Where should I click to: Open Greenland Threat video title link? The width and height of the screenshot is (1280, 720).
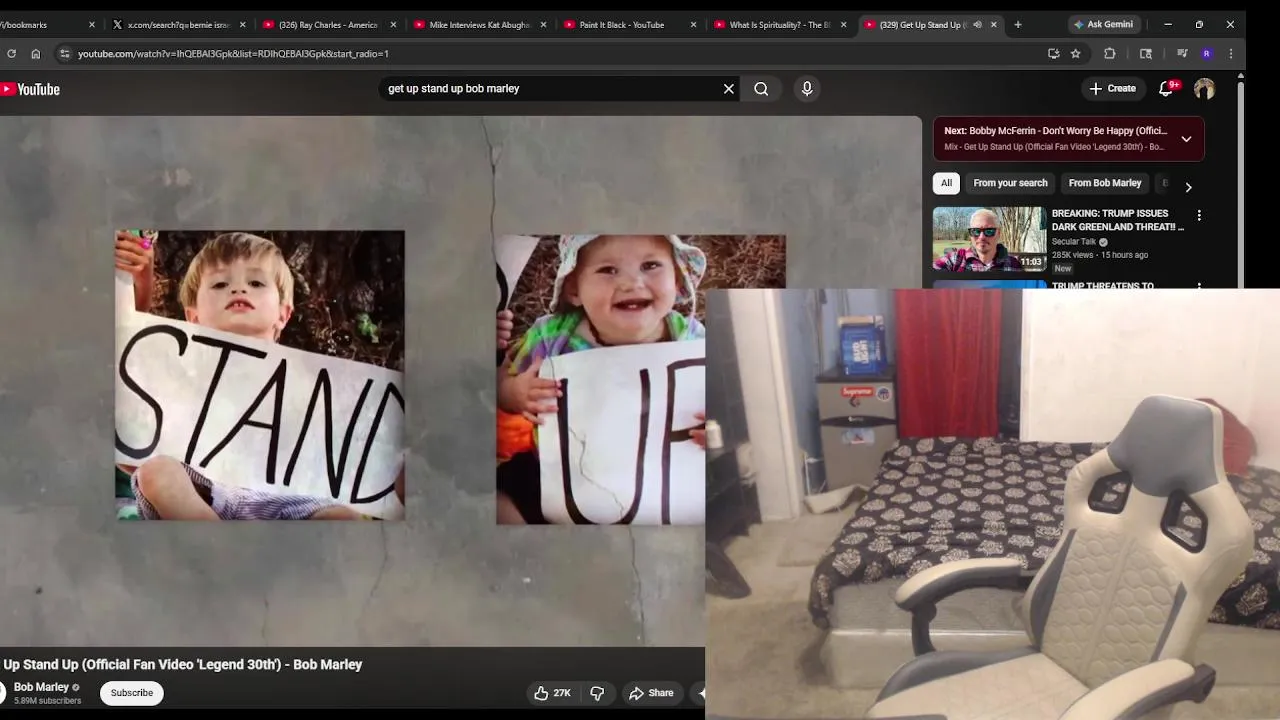1118,220
